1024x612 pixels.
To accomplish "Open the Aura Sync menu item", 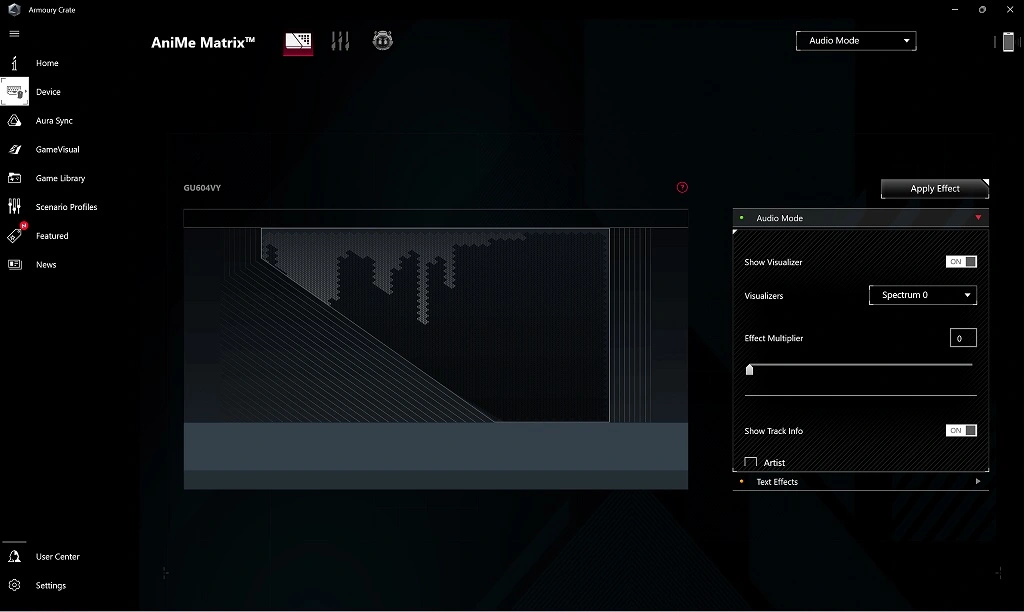I will pyautogui.click(x=54, y=121).
